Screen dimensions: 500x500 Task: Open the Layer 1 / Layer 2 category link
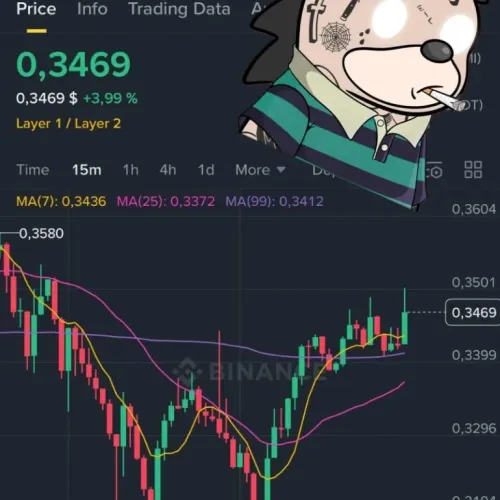(68, 124)
